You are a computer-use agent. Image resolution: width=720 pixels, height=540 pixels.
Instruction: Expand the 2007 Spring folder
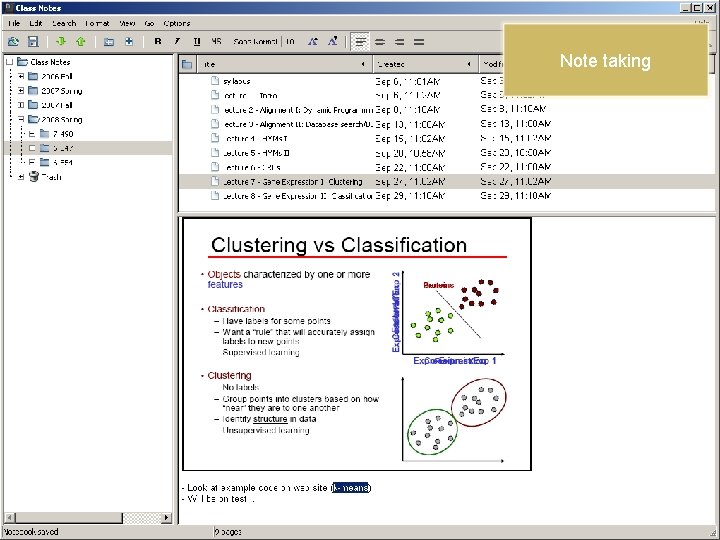21,90
